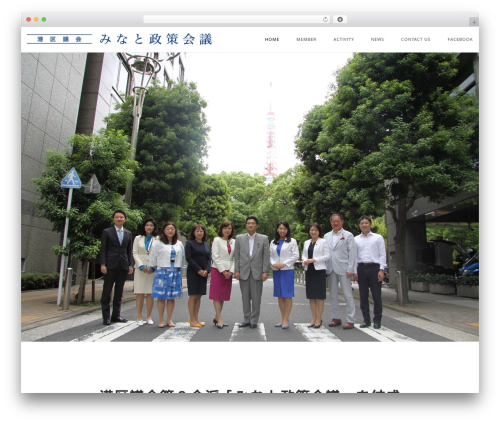The image size is (500, 423).
Task: Go to the ACTIVITY page
Action: click(x=343, y=39)
